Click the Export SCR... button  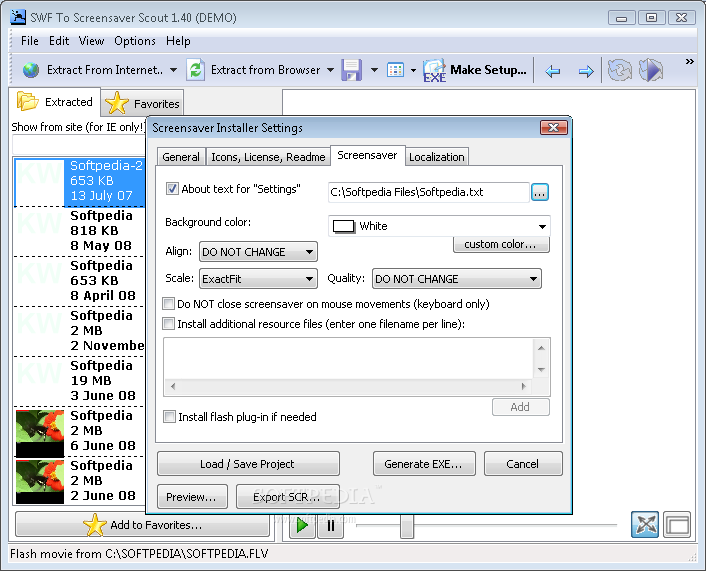(287, 497)
